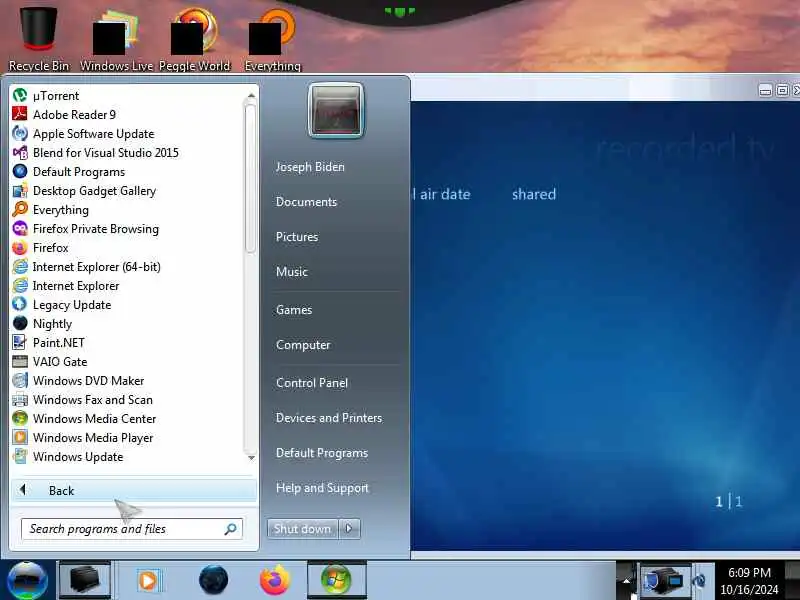
Task: Click the Start orb on taskbar
Action: point(28,580)
